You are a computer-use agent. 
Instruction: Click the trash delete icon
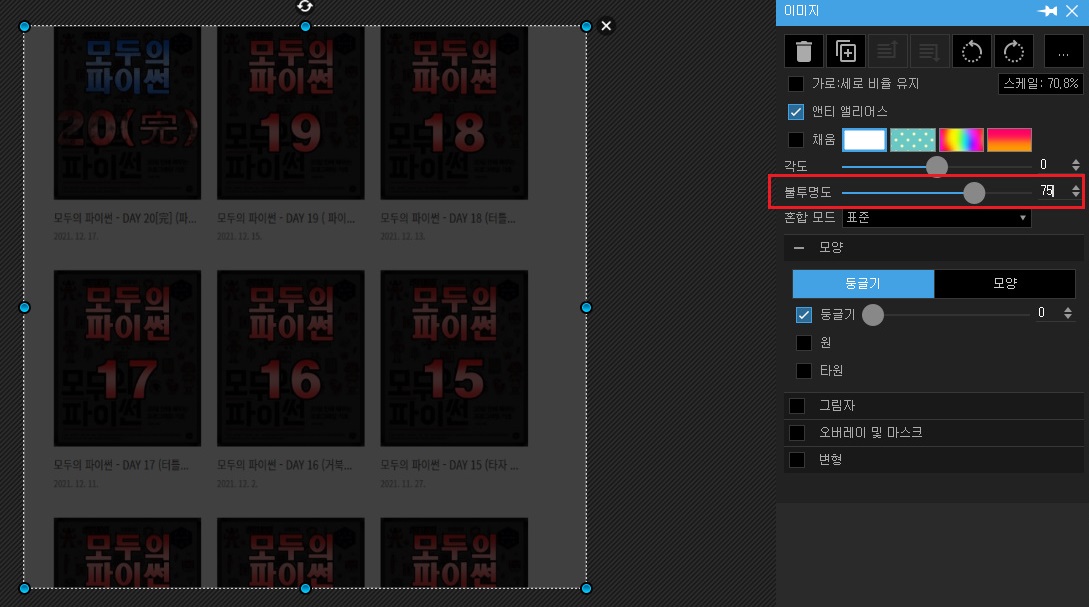804,51
